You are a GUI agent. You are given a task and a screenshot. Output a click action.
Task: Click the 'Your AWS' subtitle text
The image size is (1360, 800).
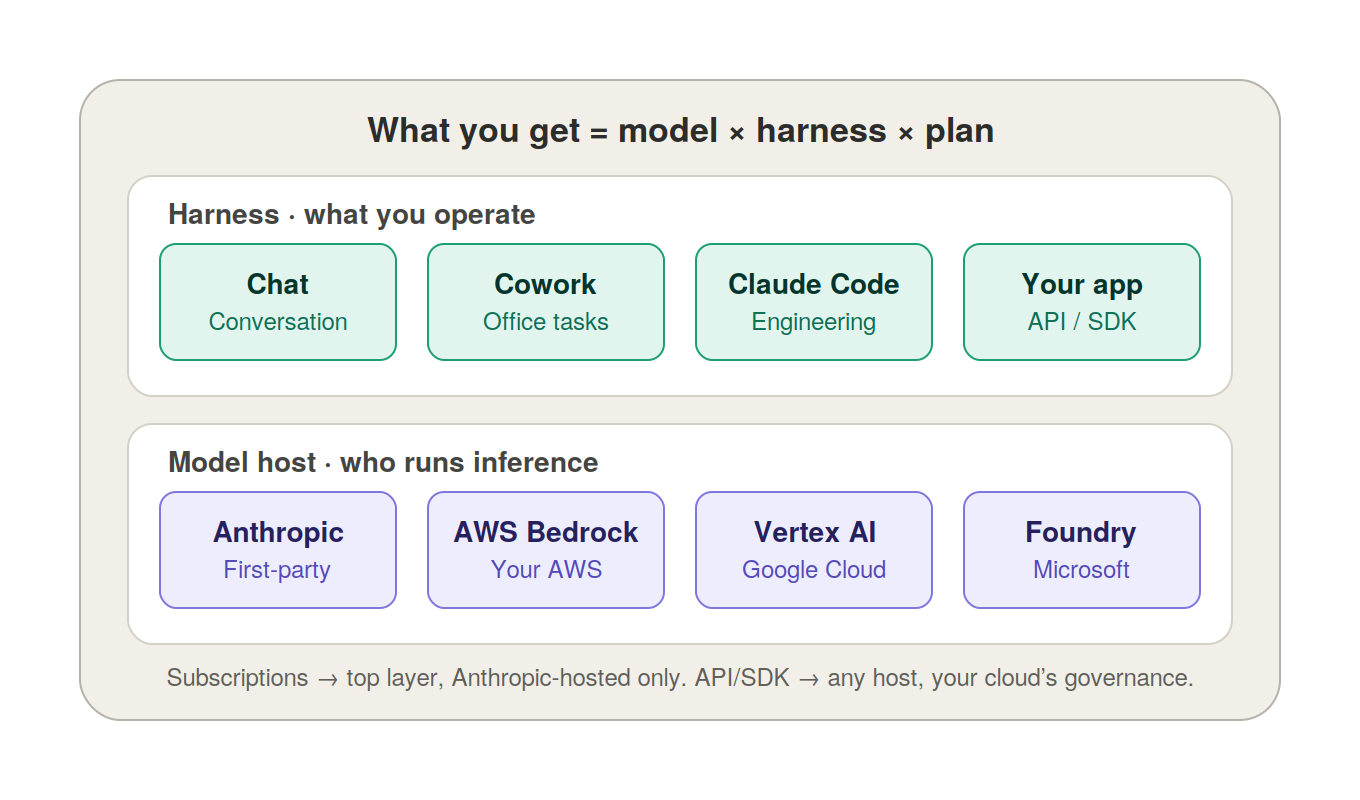(x=546, y=570)
